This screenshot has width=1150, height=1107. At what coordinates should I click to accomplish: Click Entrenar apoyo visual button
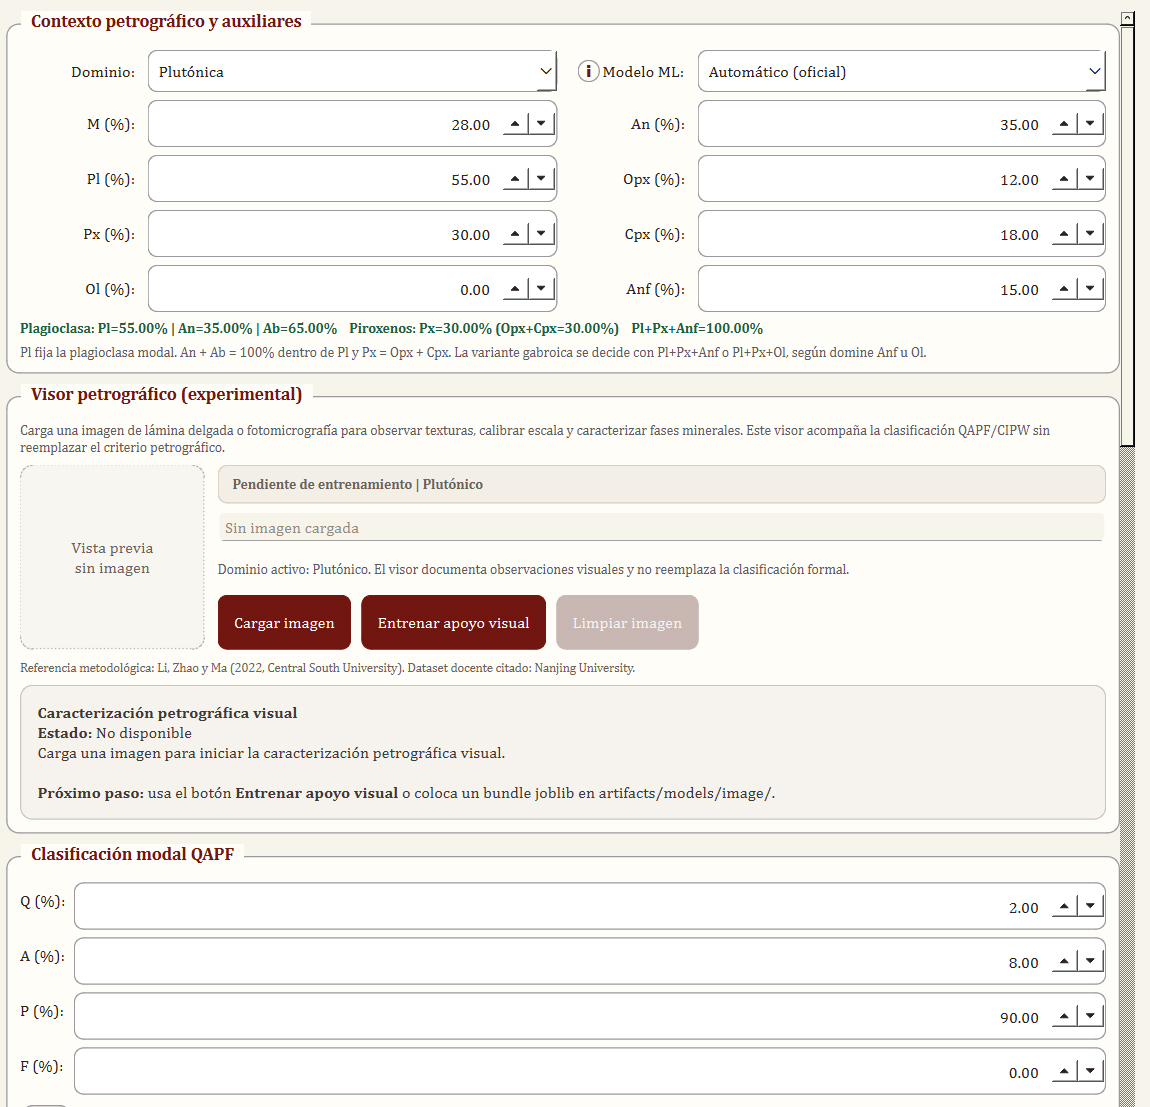tap(453, 622)
